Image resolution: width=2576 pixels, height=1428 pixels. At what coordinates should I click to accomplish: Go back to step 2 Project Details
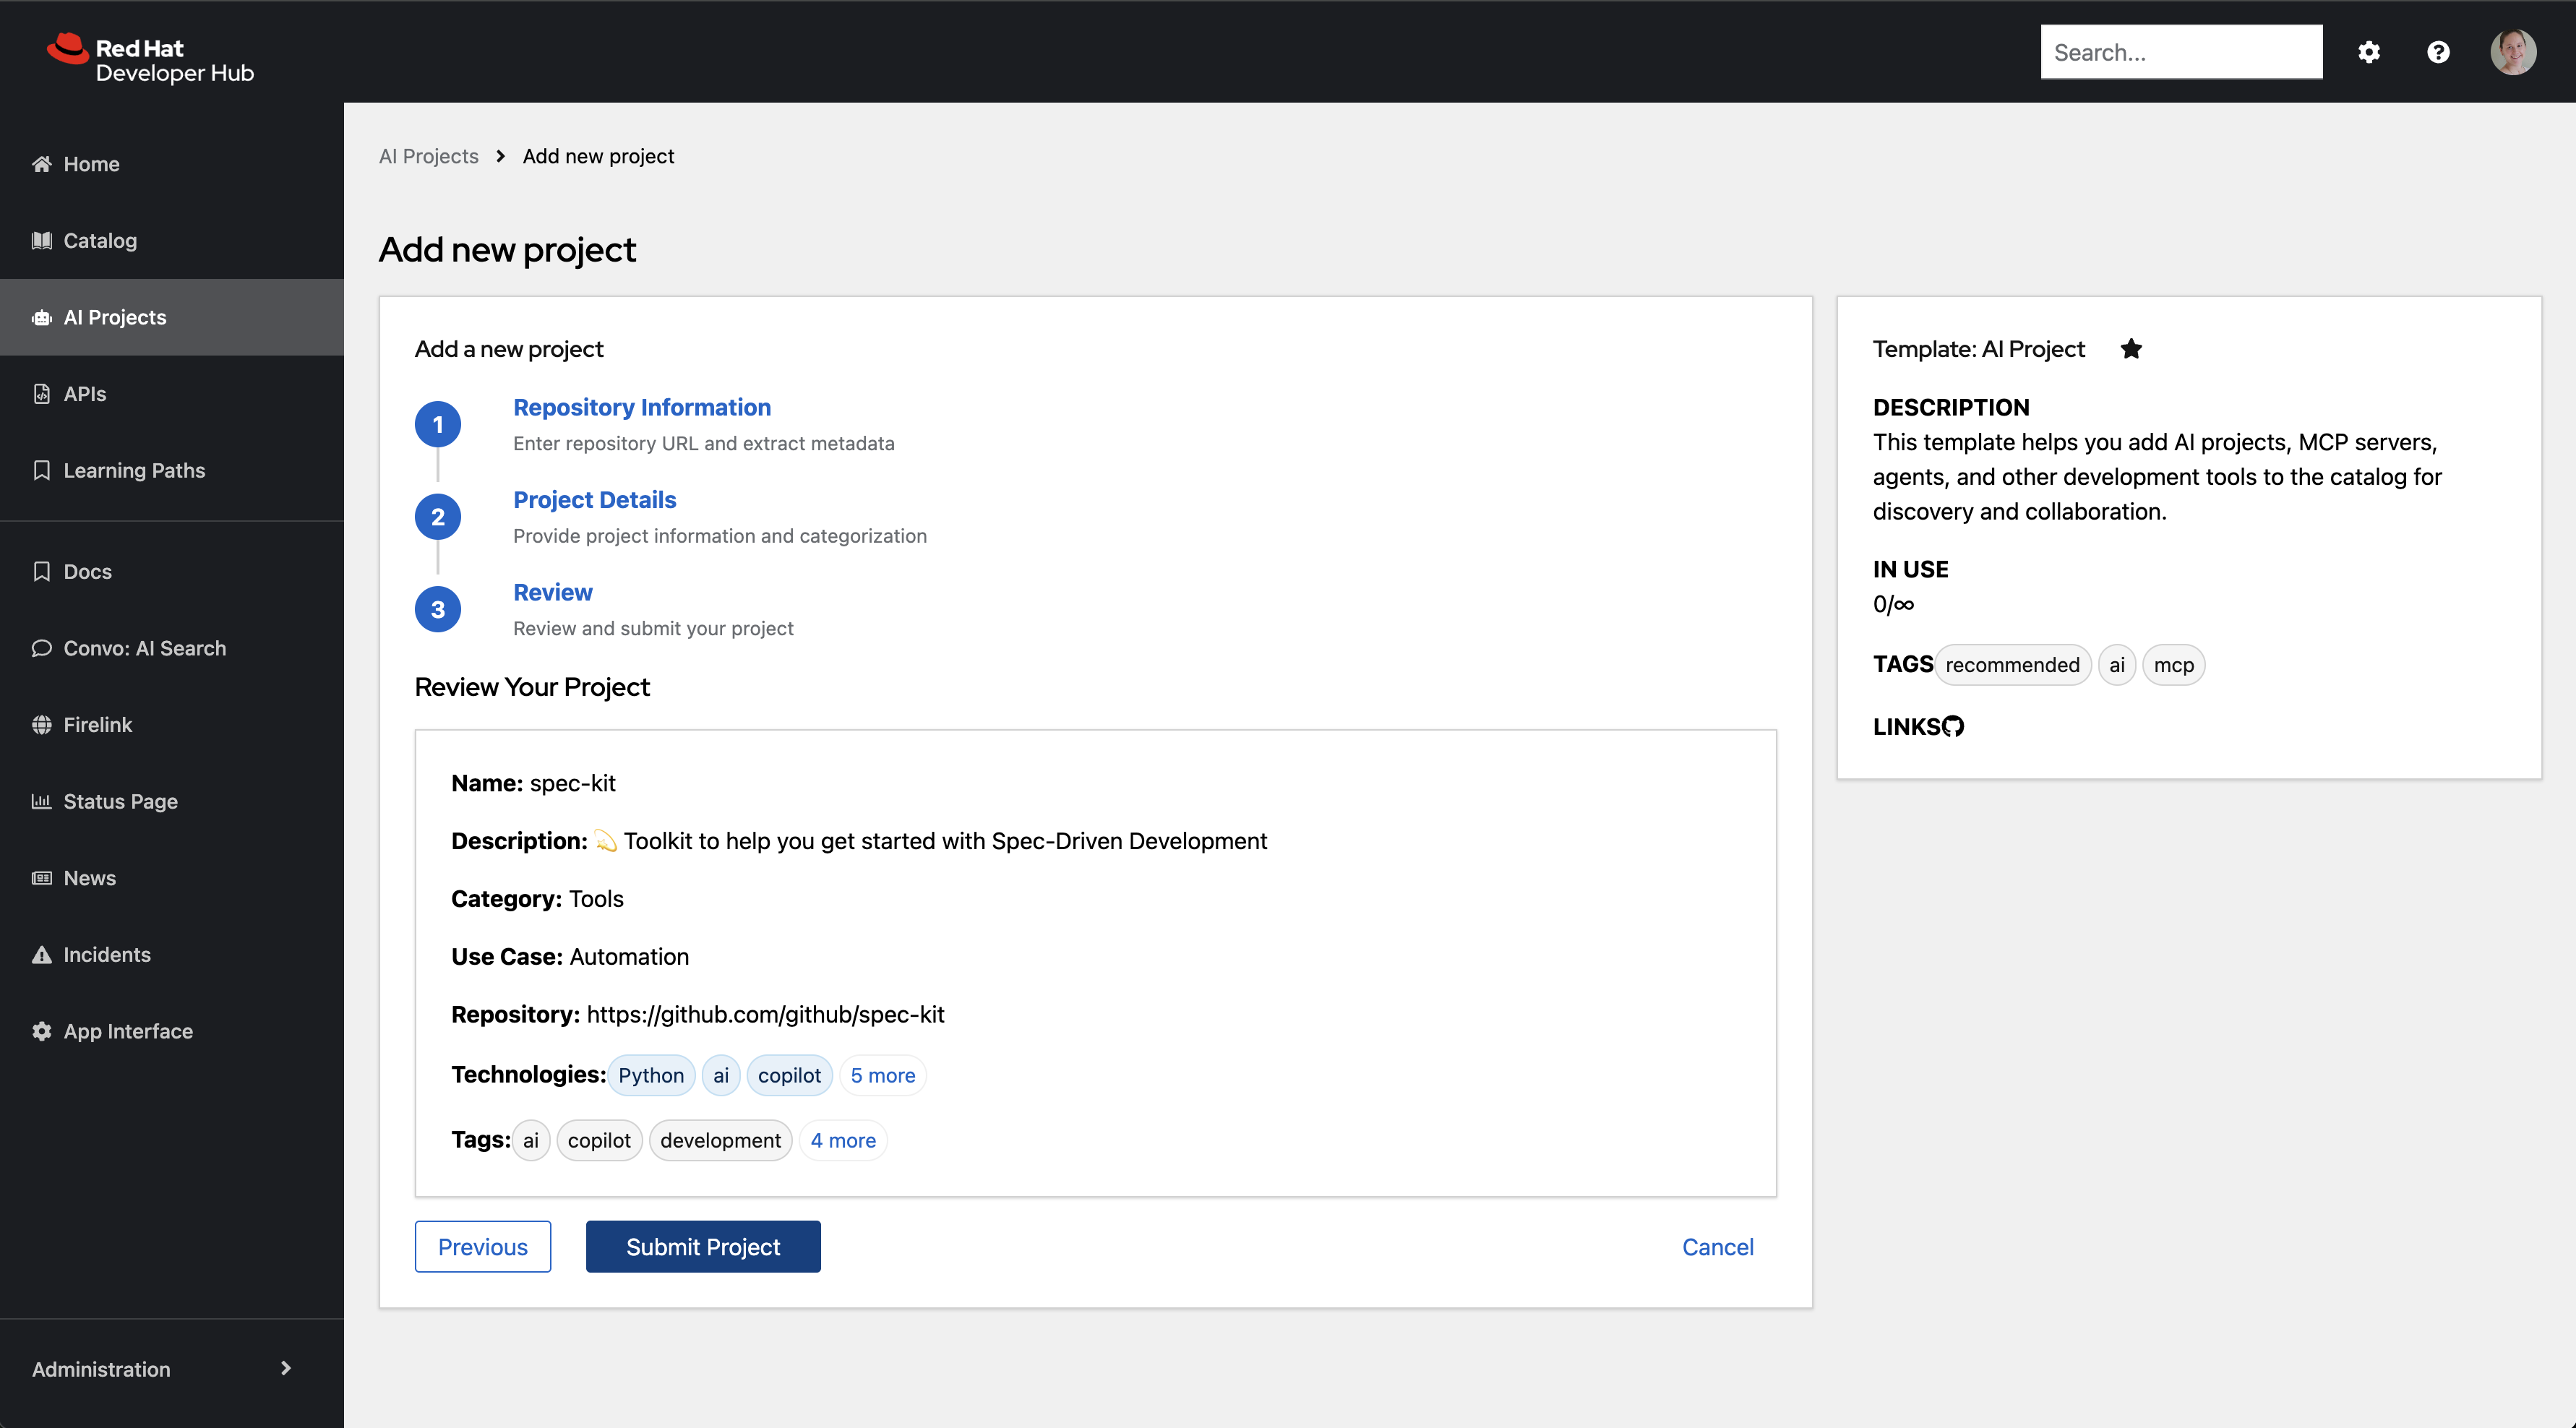(x=594, y=500)
